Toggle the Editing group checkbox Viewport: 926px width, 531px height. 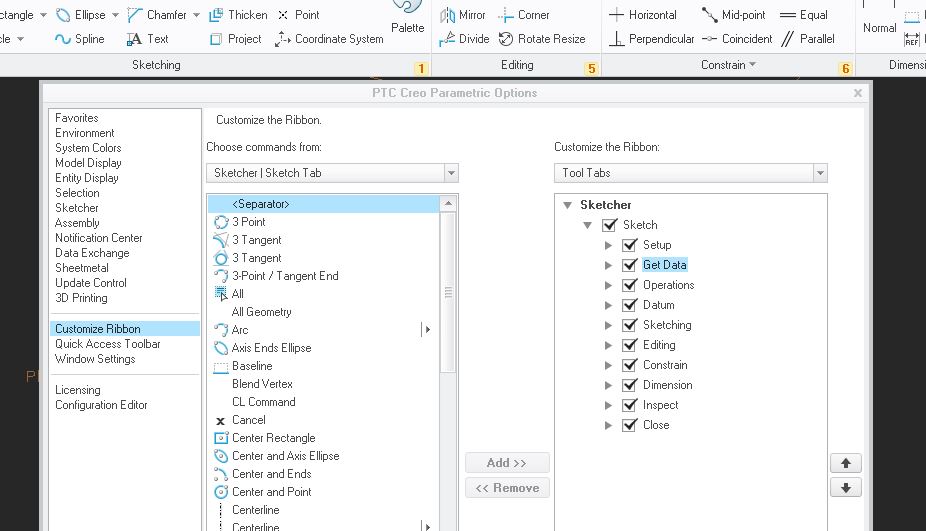630,346
